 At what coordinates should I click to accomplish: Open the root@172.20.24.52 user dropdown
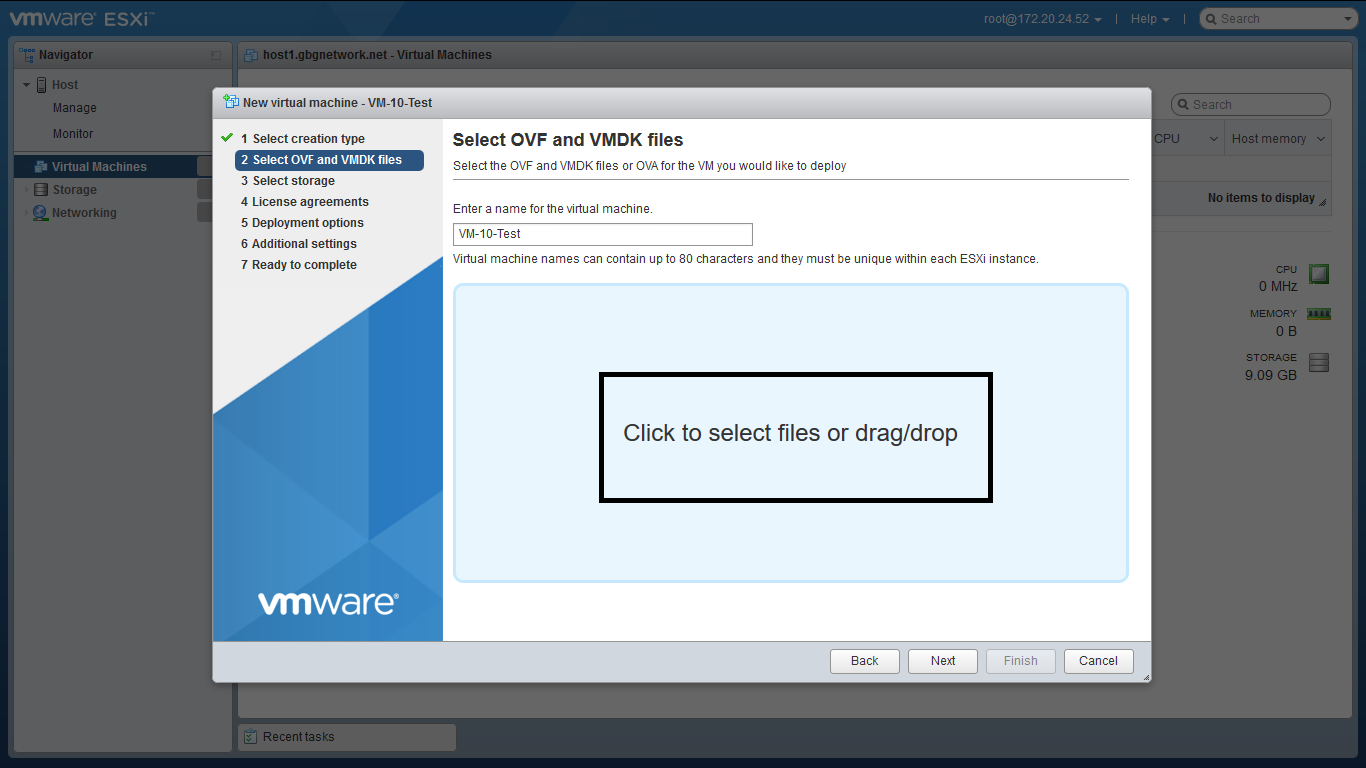(x=1042, y=19)
